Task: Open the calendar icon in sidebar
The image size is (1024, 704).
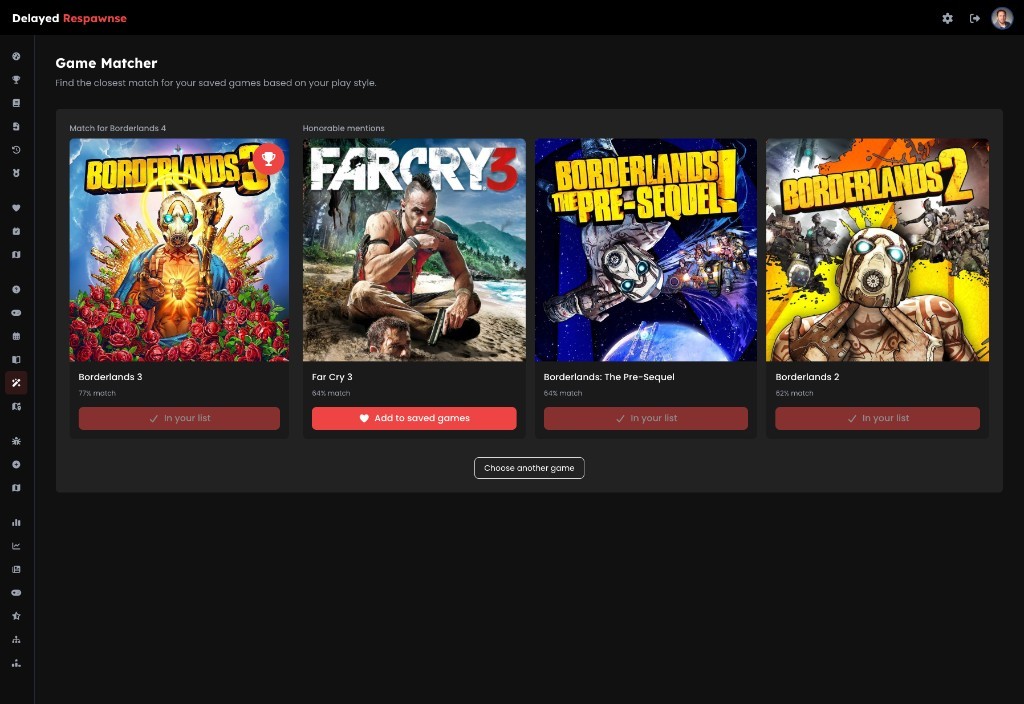Action: pyautogui.click(x=16, y=336)
